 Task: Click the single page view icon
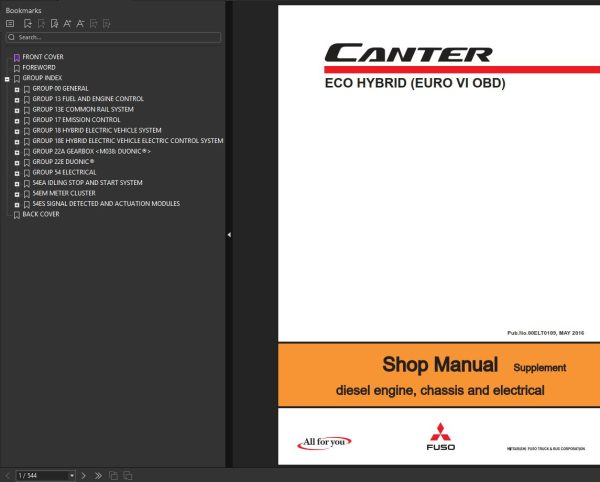point(113,475)
